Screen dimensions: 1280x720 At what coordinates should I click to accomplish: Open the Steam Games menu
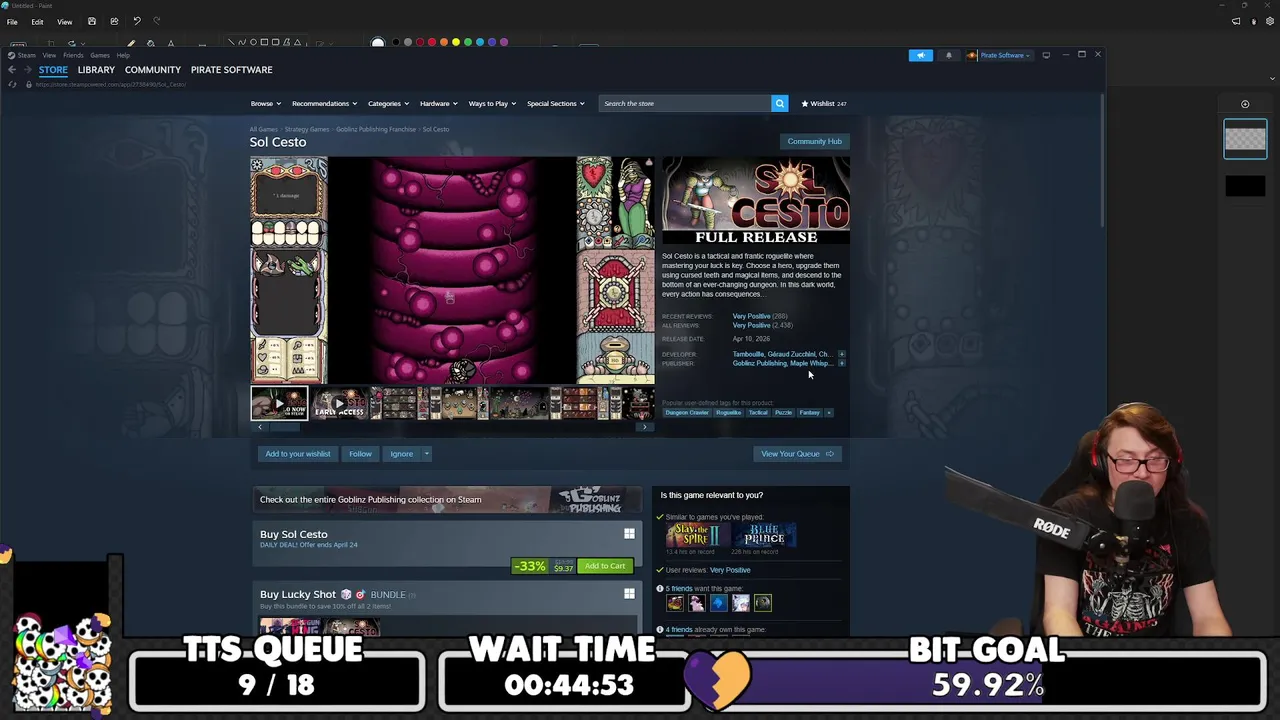pos(100,56)
